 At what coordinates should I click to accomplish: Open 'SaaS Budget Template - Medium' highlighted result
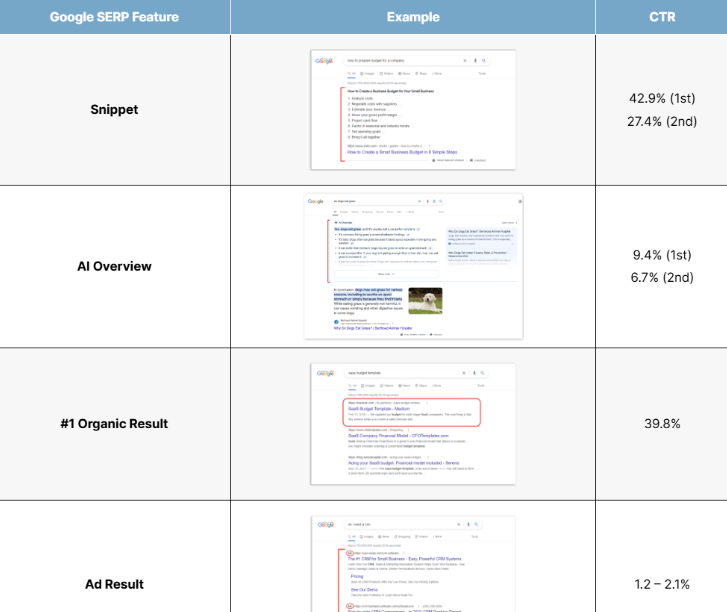pos(381,408)
